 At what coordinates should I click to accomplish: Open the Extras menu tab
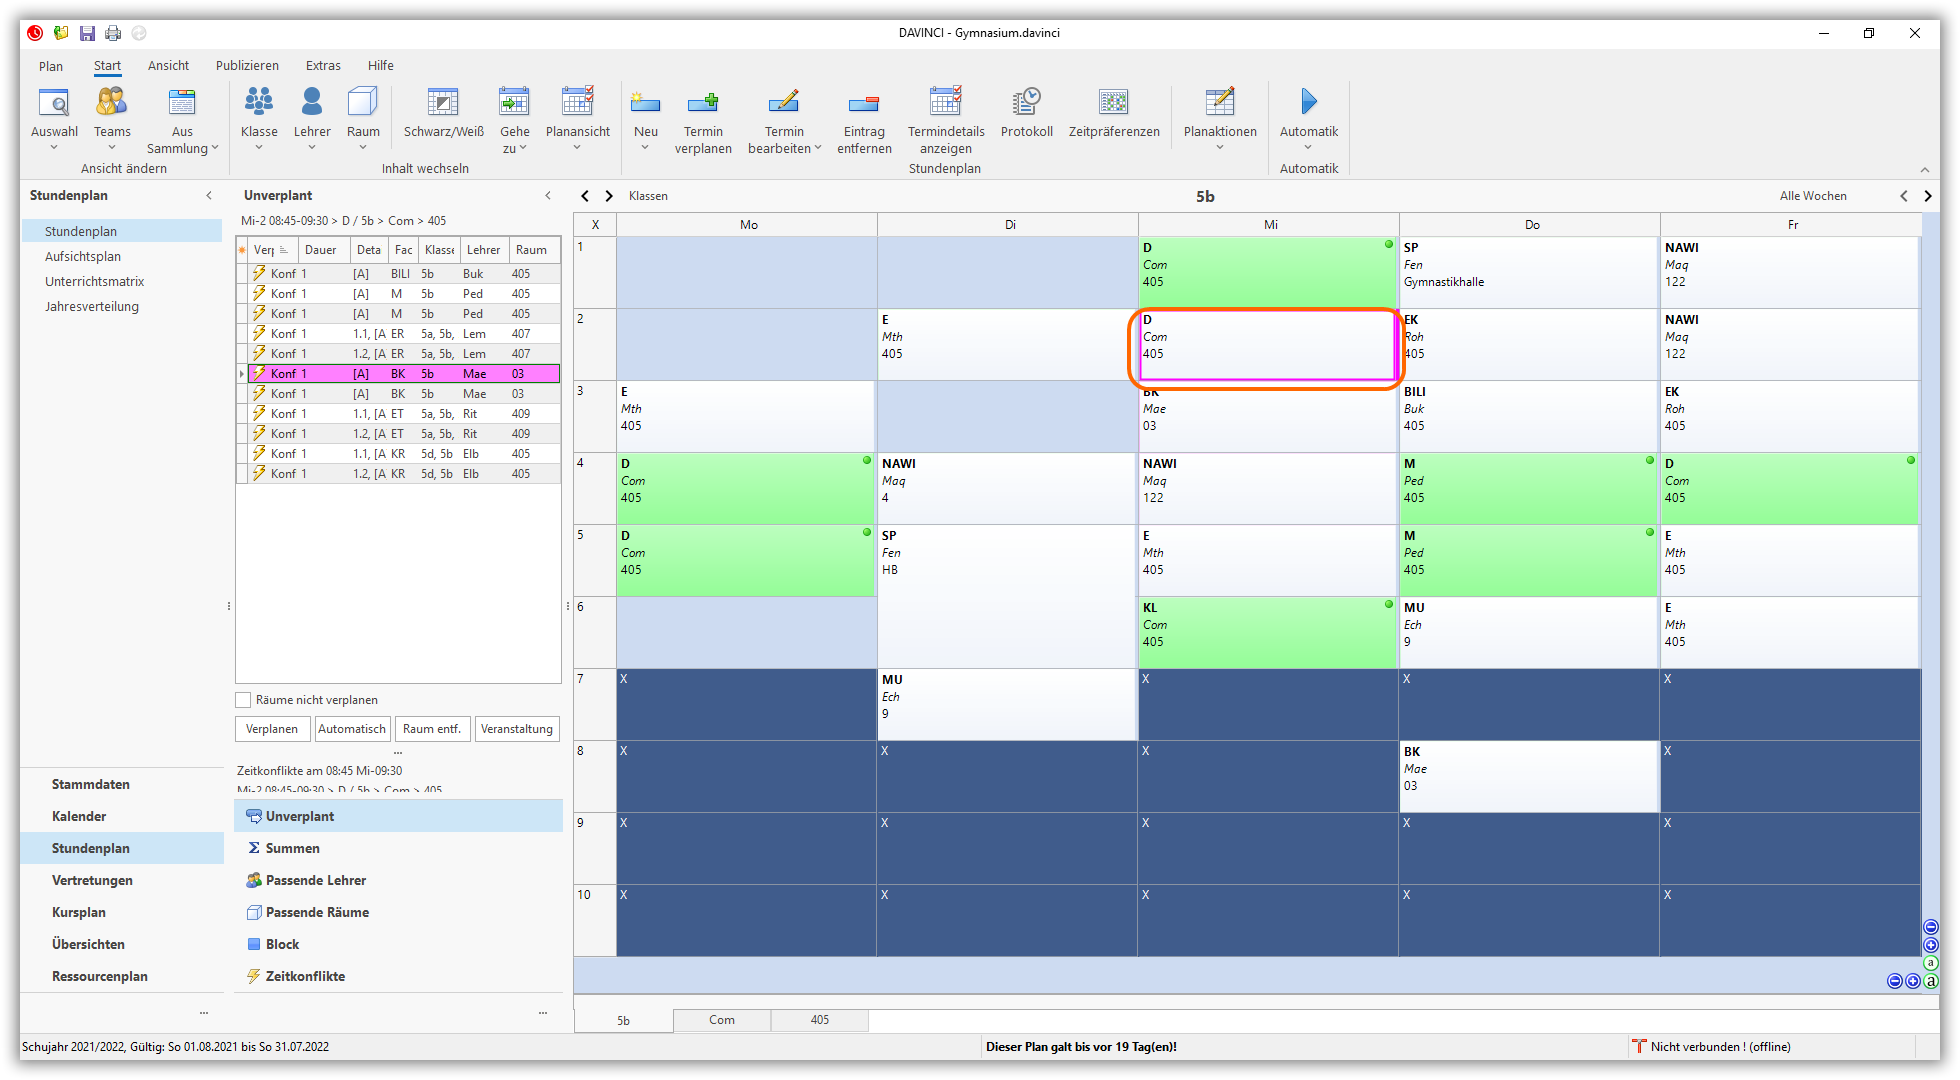(323, 66)
